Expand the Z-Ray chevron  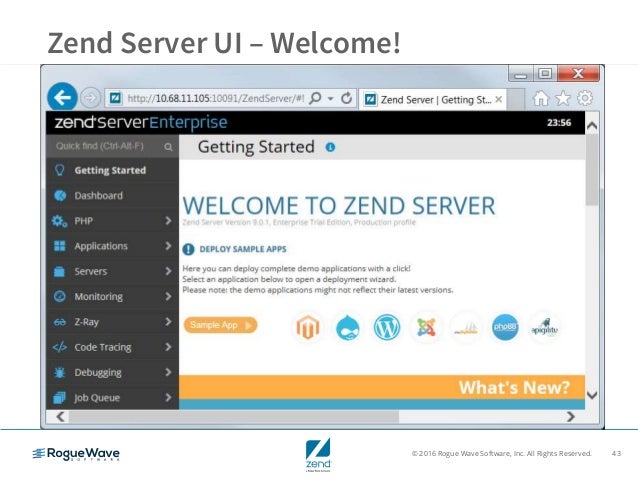click(x=168, y=322)
